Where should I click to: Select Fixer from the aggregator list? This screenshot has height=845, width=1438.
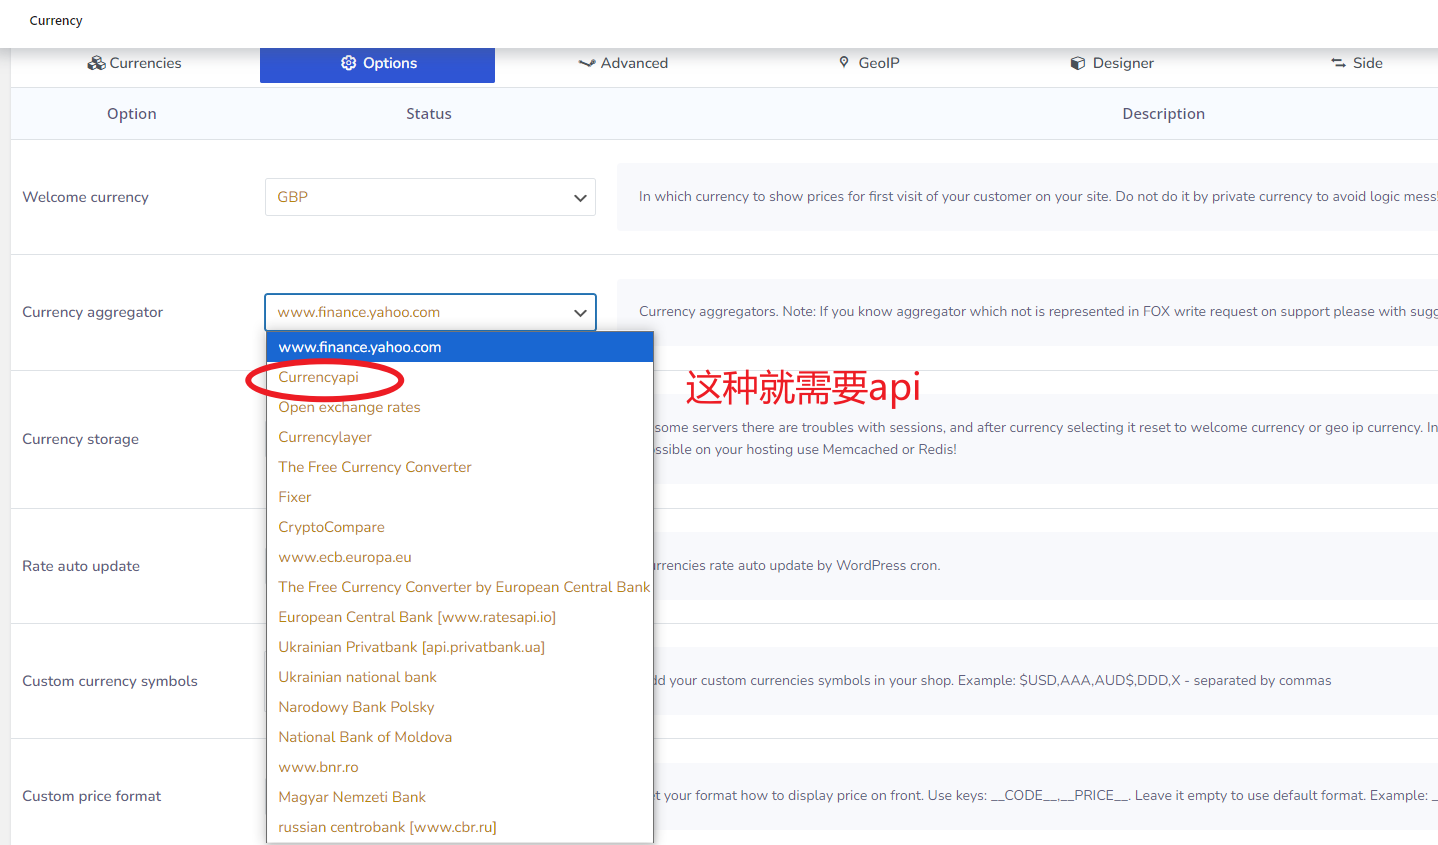pos(294,497)
